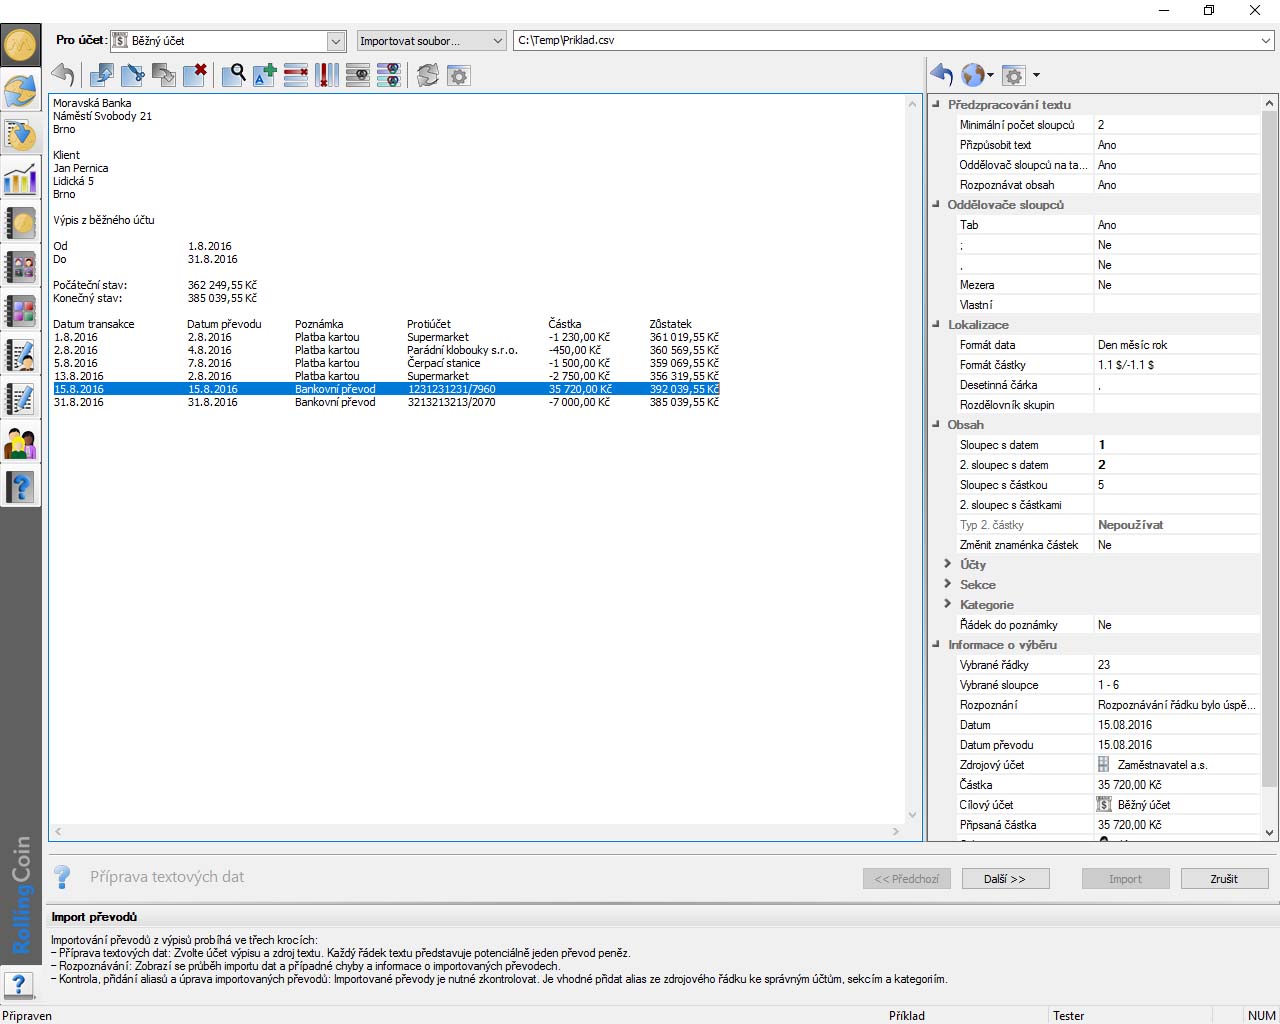Open the users group sidebar icon
Viewport: 1280px width, 1024px height.
20,443
